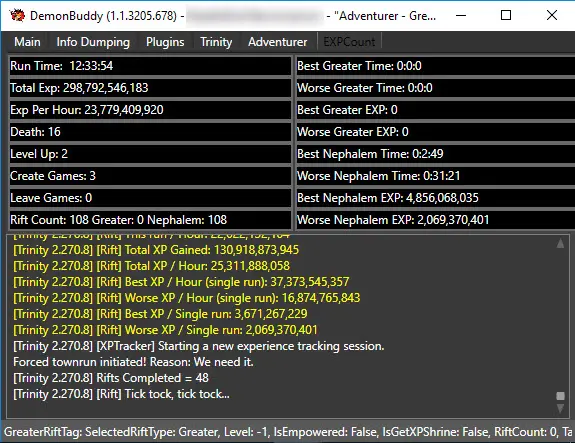Select the EXPCount tab
This screenshot has width=575, height=443.
(x=349, y=42)
